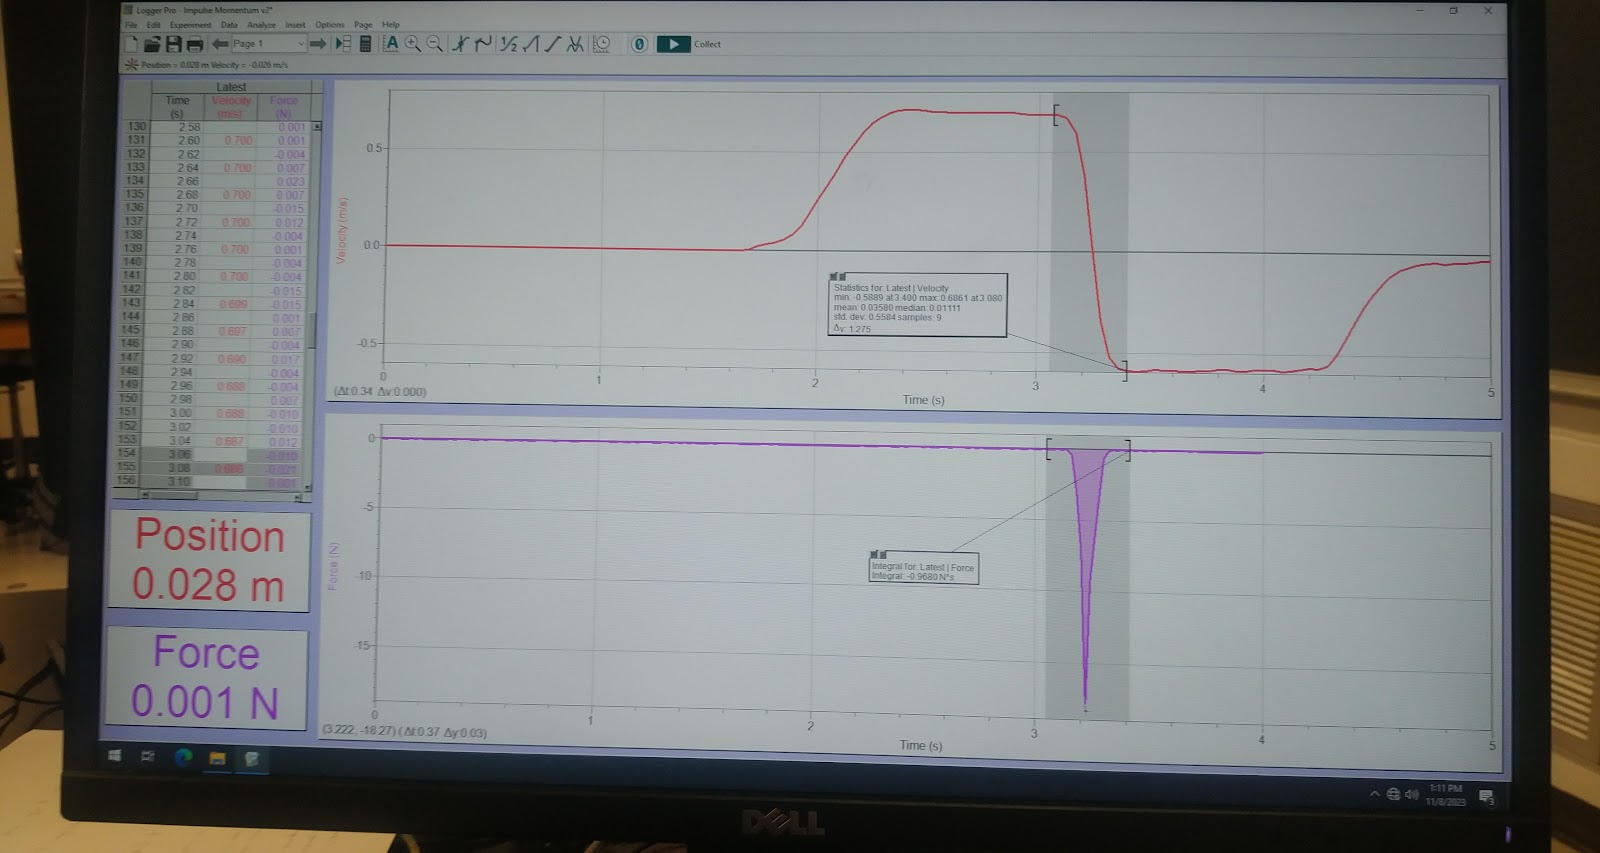
Task: Activate the Tangent tool
Action: tap(483, 44)
